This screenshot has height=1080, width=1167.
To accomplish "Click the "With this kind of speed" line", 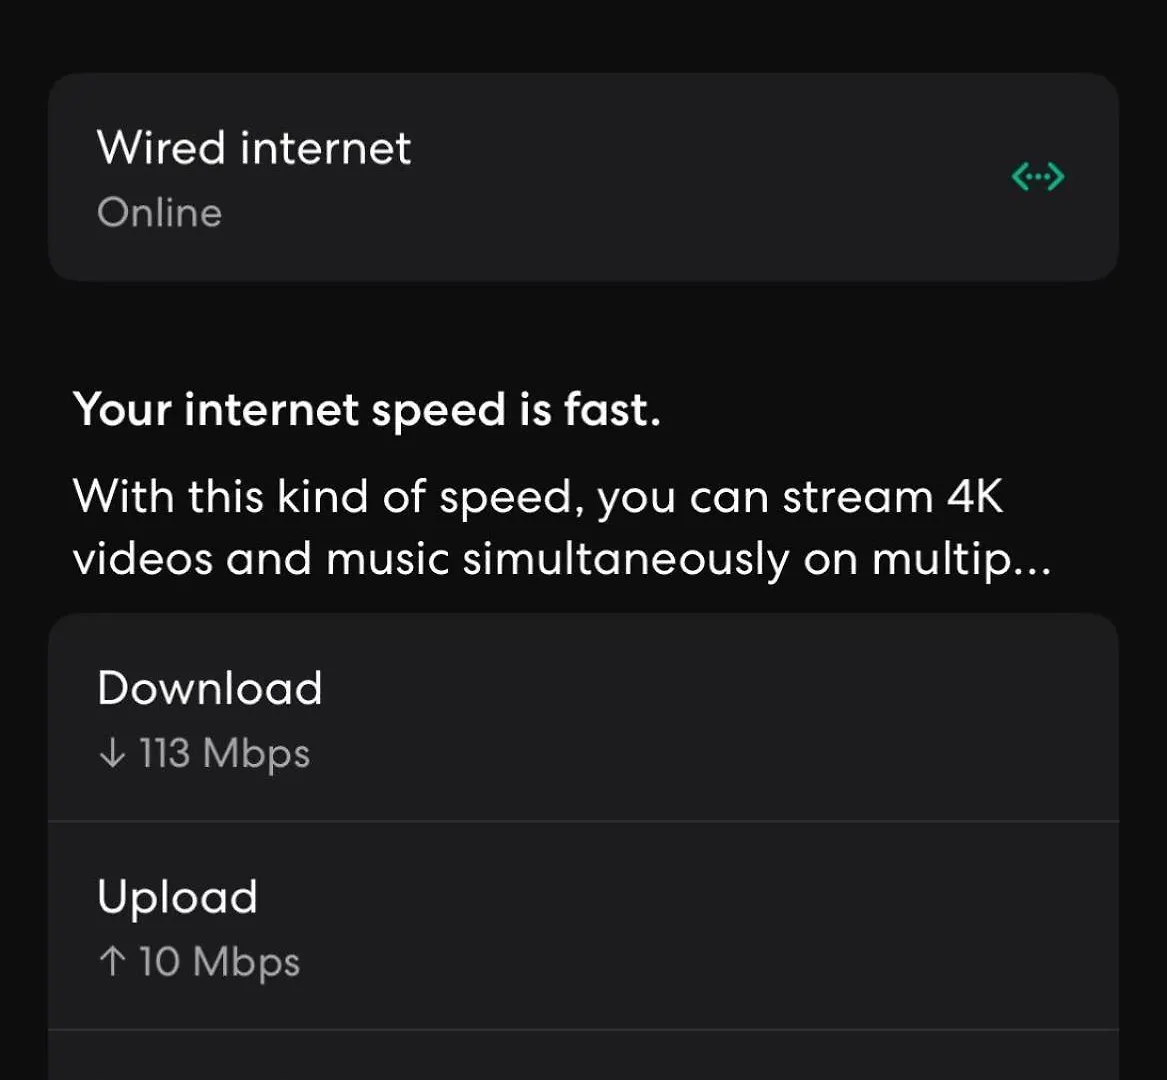I will (x=325, y=498).
